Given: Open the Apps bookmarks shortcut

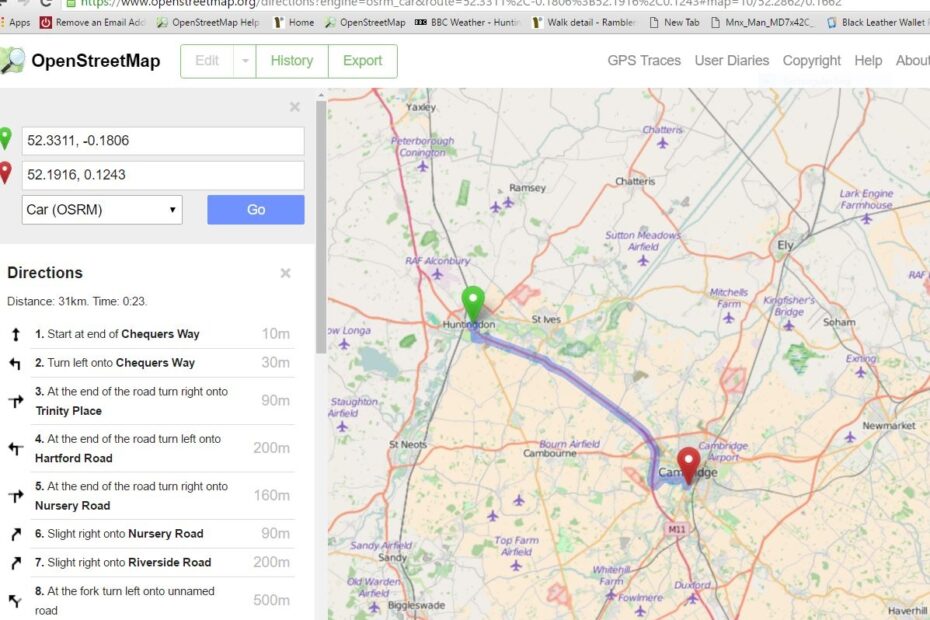Looking at the screenshot, I should coord(15,23).
